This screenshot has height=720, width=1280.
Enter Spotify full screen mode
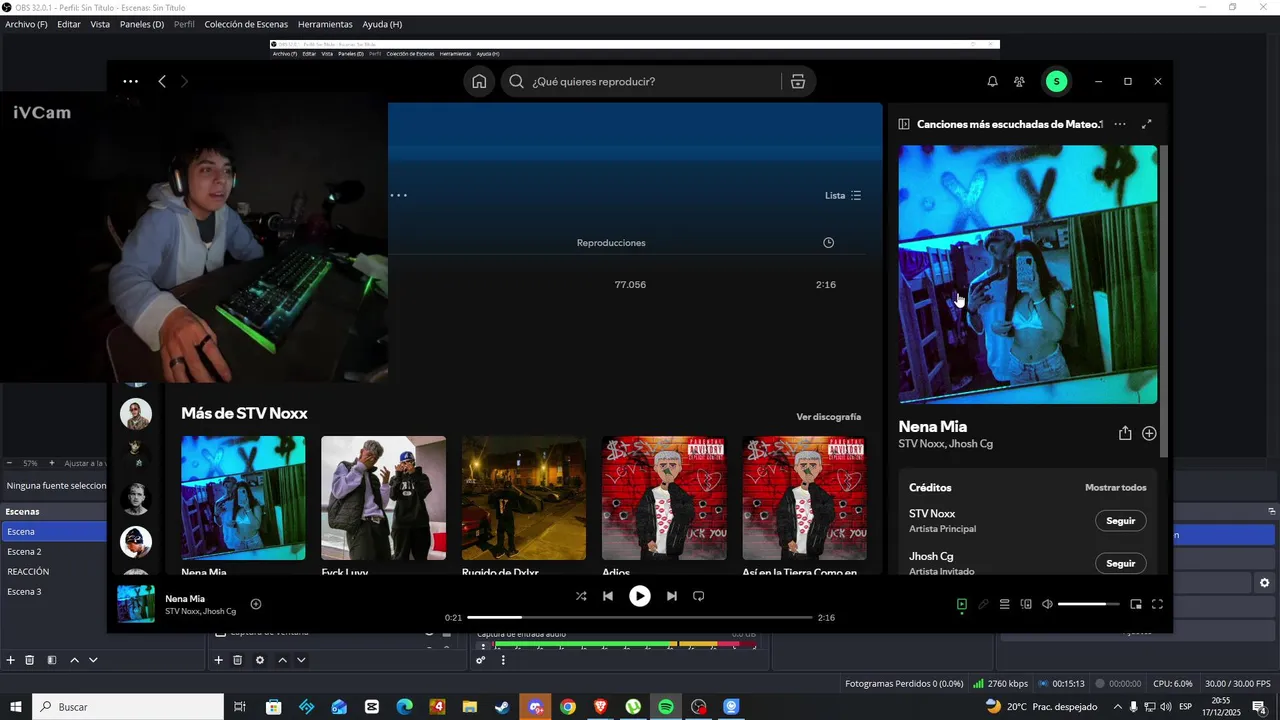[1157, 604]
